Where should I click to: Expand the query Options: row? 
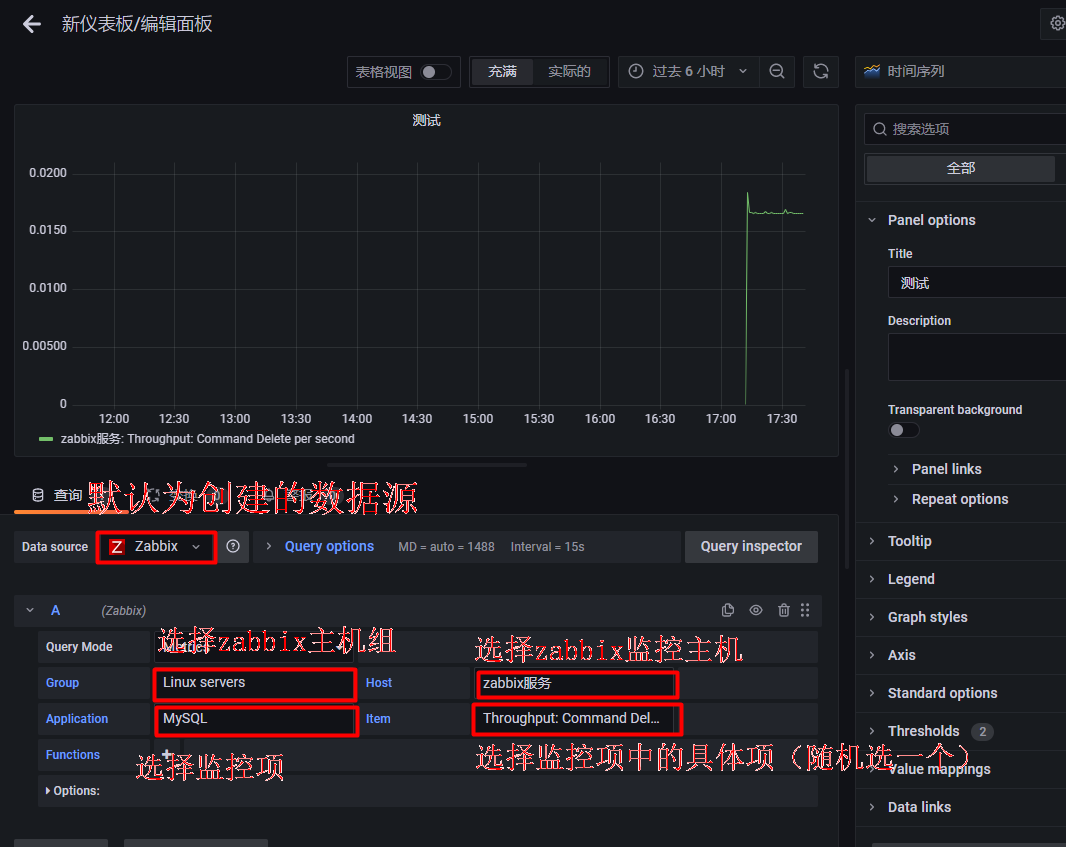pyautogui.click(x=72, y=791)
